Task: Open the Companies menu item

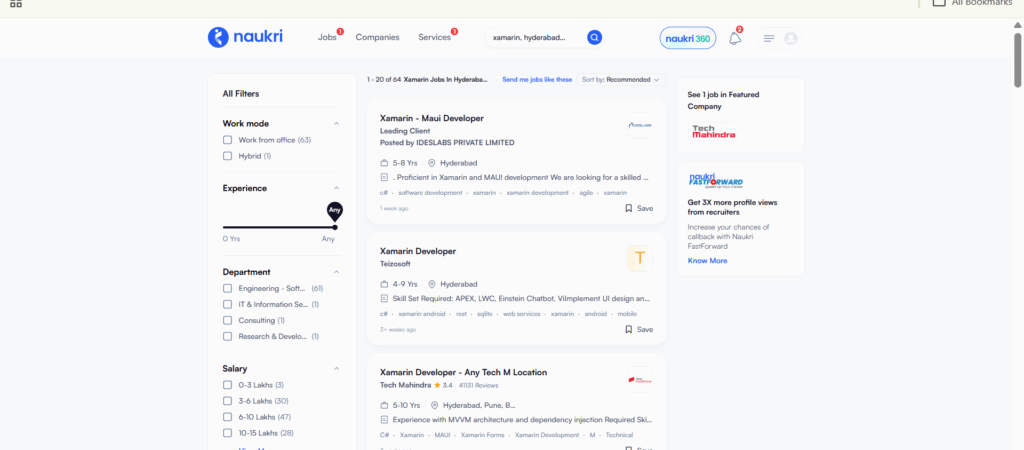Action: click(377, 37)
